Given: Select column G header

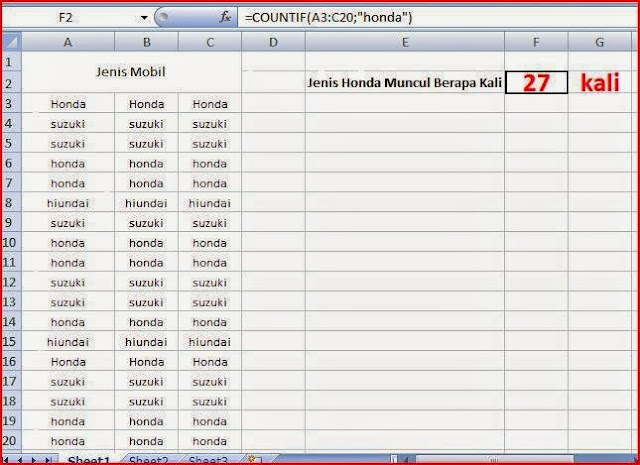Looking at the screenshot, I should [x=600, y=42].
